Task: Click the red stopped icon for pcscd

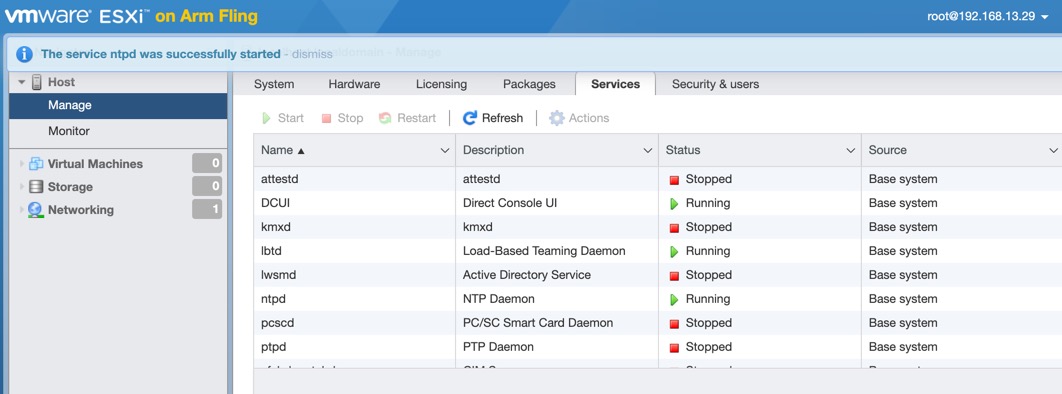Action: 674,324
